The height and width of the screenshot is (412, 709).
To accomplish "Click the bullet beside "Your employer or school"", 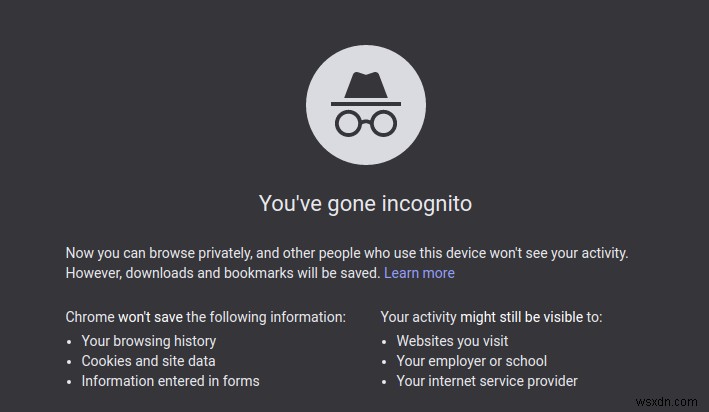I will pos(385,362).
